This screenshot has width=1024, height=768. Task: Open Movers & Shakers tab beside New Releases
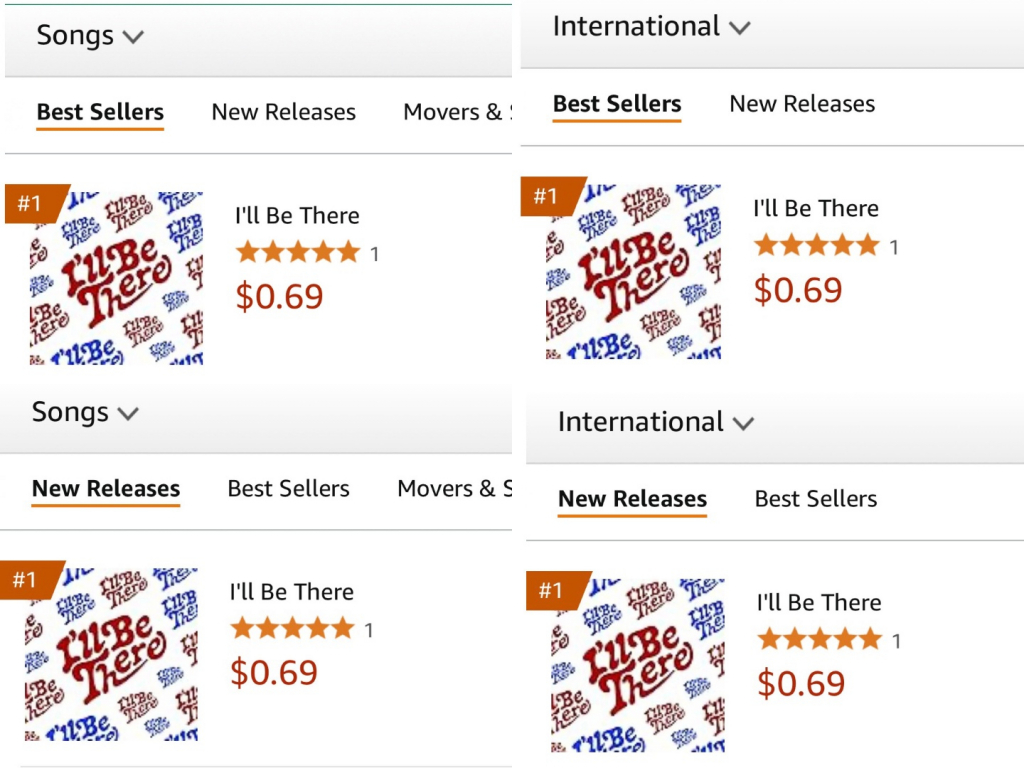pos(457,112)
